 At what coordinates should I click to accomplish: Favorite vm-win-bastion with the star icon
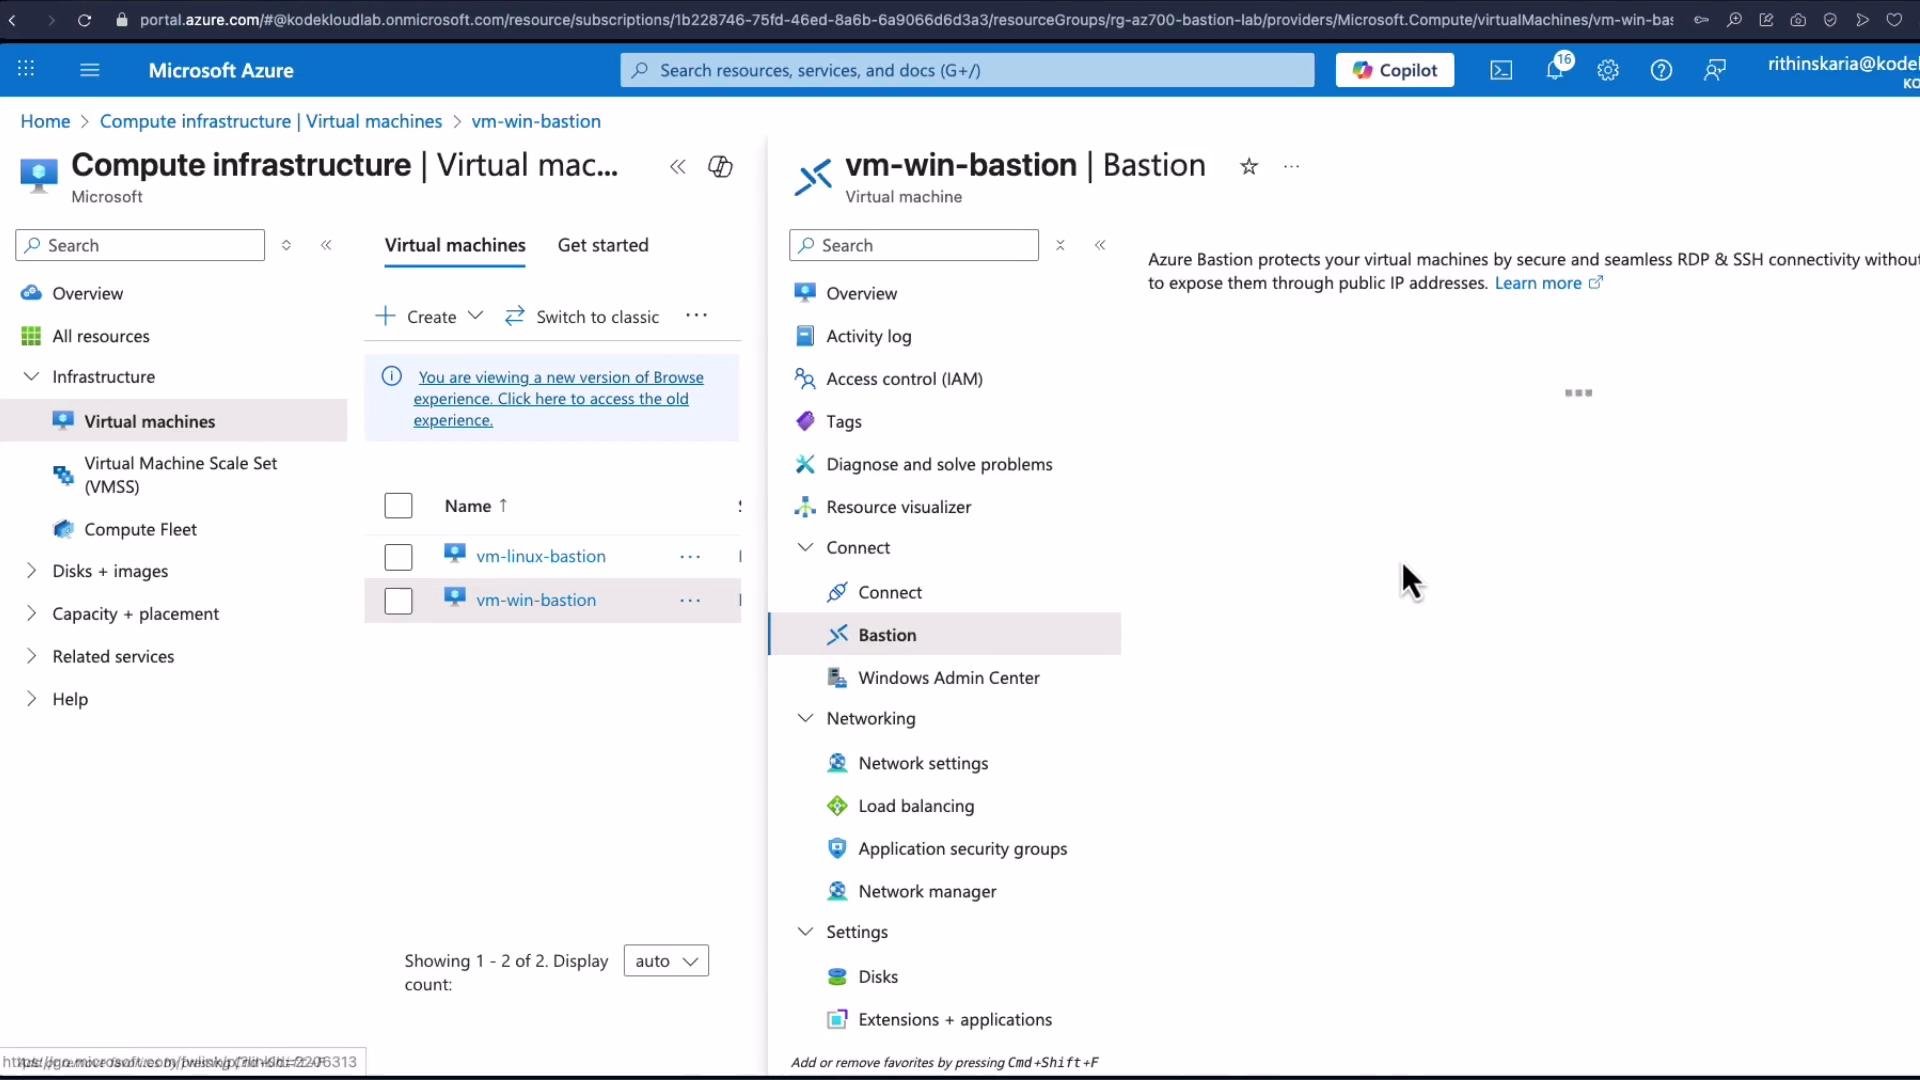click(1249, 167)
